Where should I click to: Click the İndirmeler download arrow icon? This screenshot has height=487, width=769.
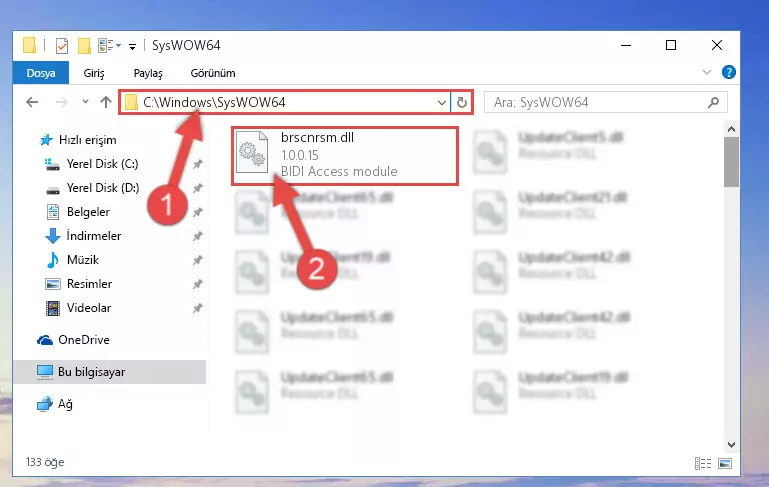click(52, 236)
